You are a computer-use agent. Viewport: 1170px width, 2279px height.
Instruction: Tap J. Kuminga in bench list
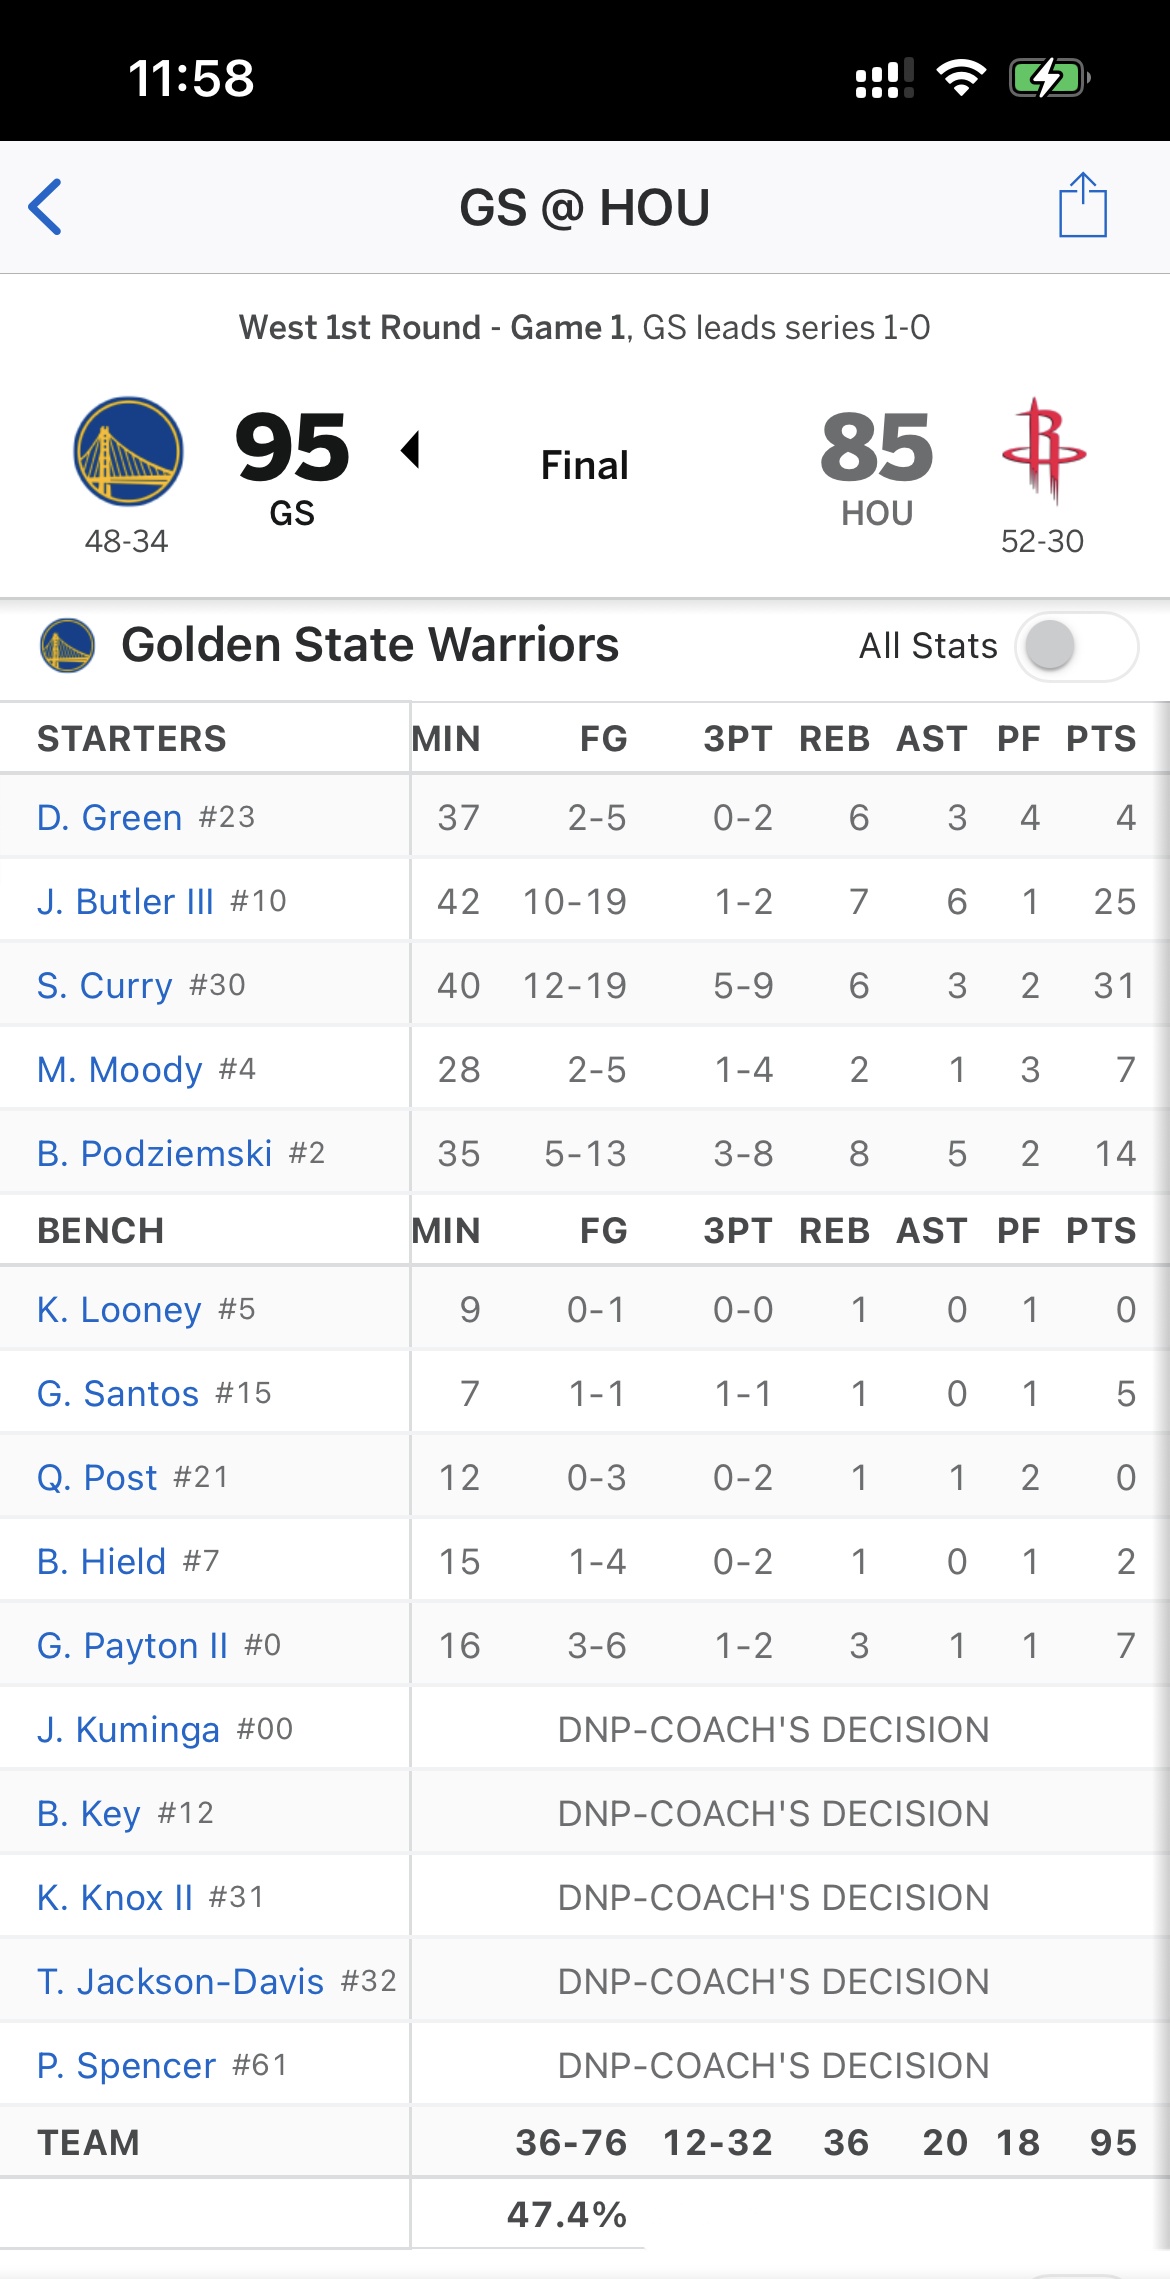point(128,1730)
